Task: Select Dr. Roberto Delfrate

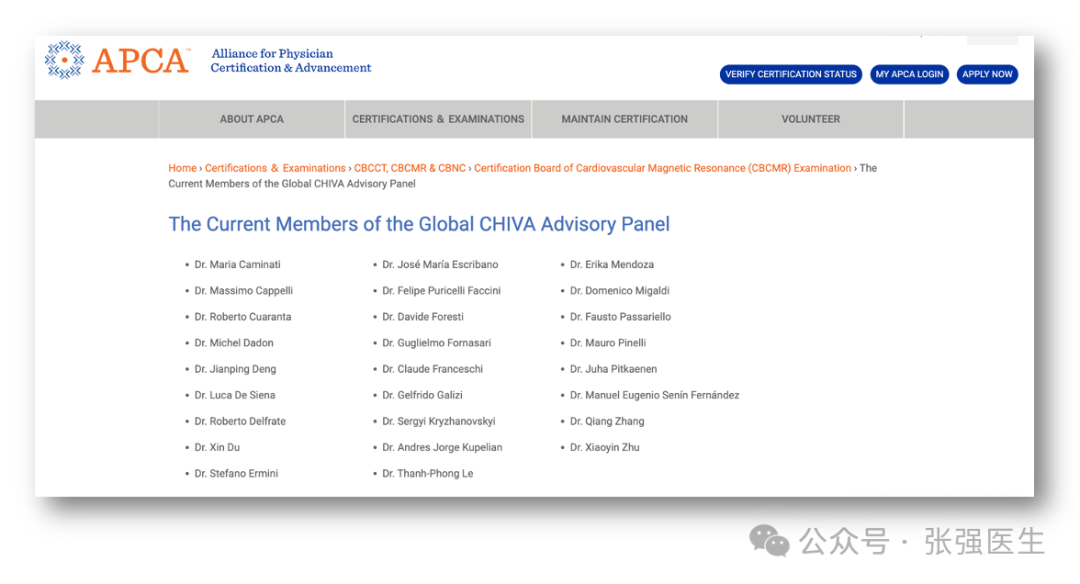Action: 240,421
